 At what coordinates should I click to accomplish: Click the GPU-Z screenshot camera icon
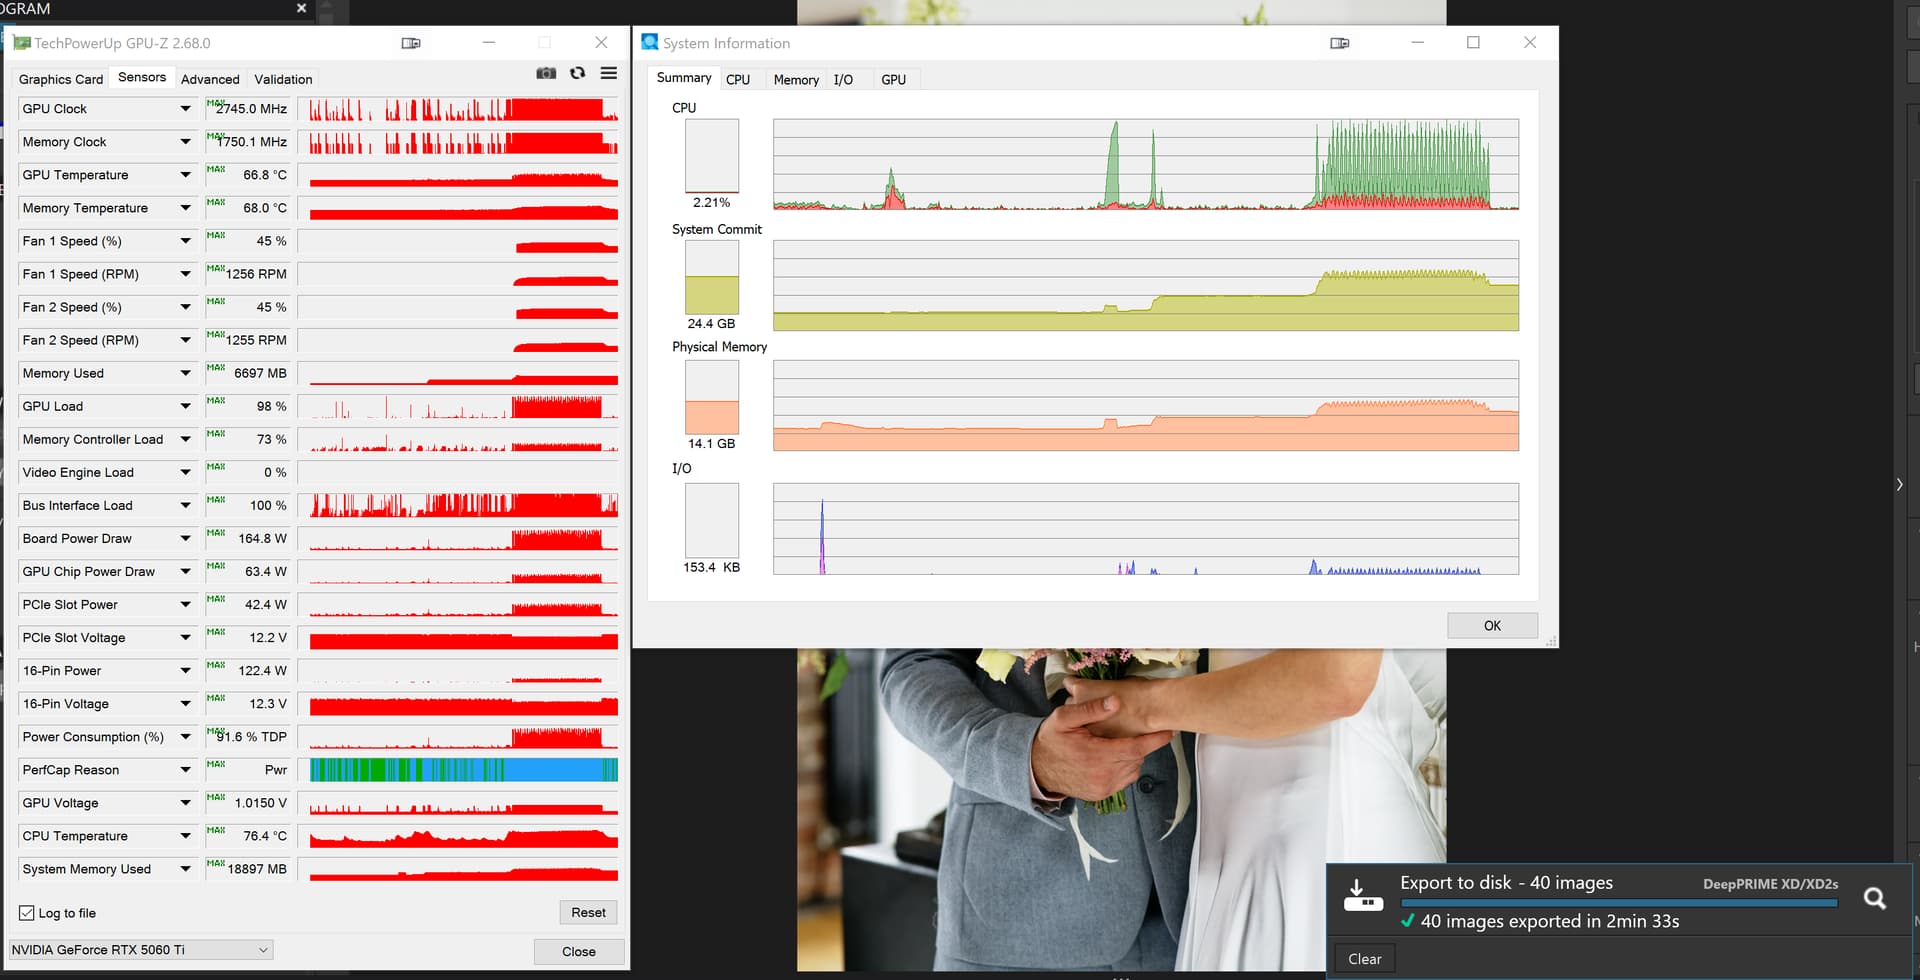click(546, 74)
